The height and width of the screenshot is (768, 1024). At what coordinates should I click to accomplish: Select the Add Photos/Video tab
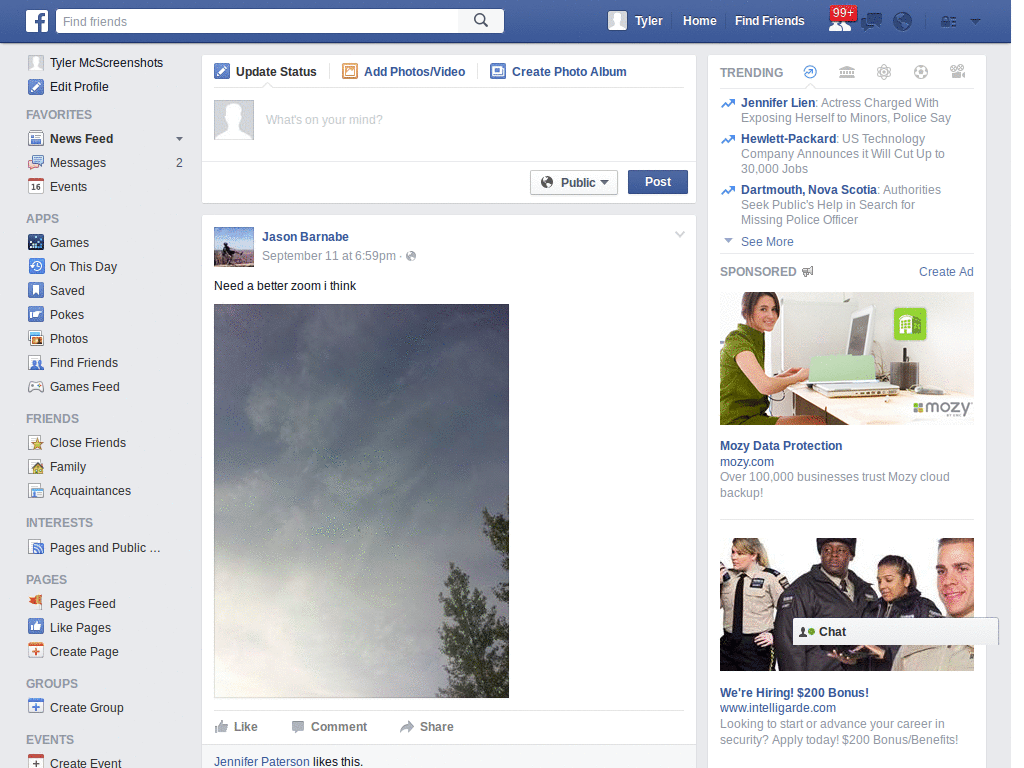404,71
